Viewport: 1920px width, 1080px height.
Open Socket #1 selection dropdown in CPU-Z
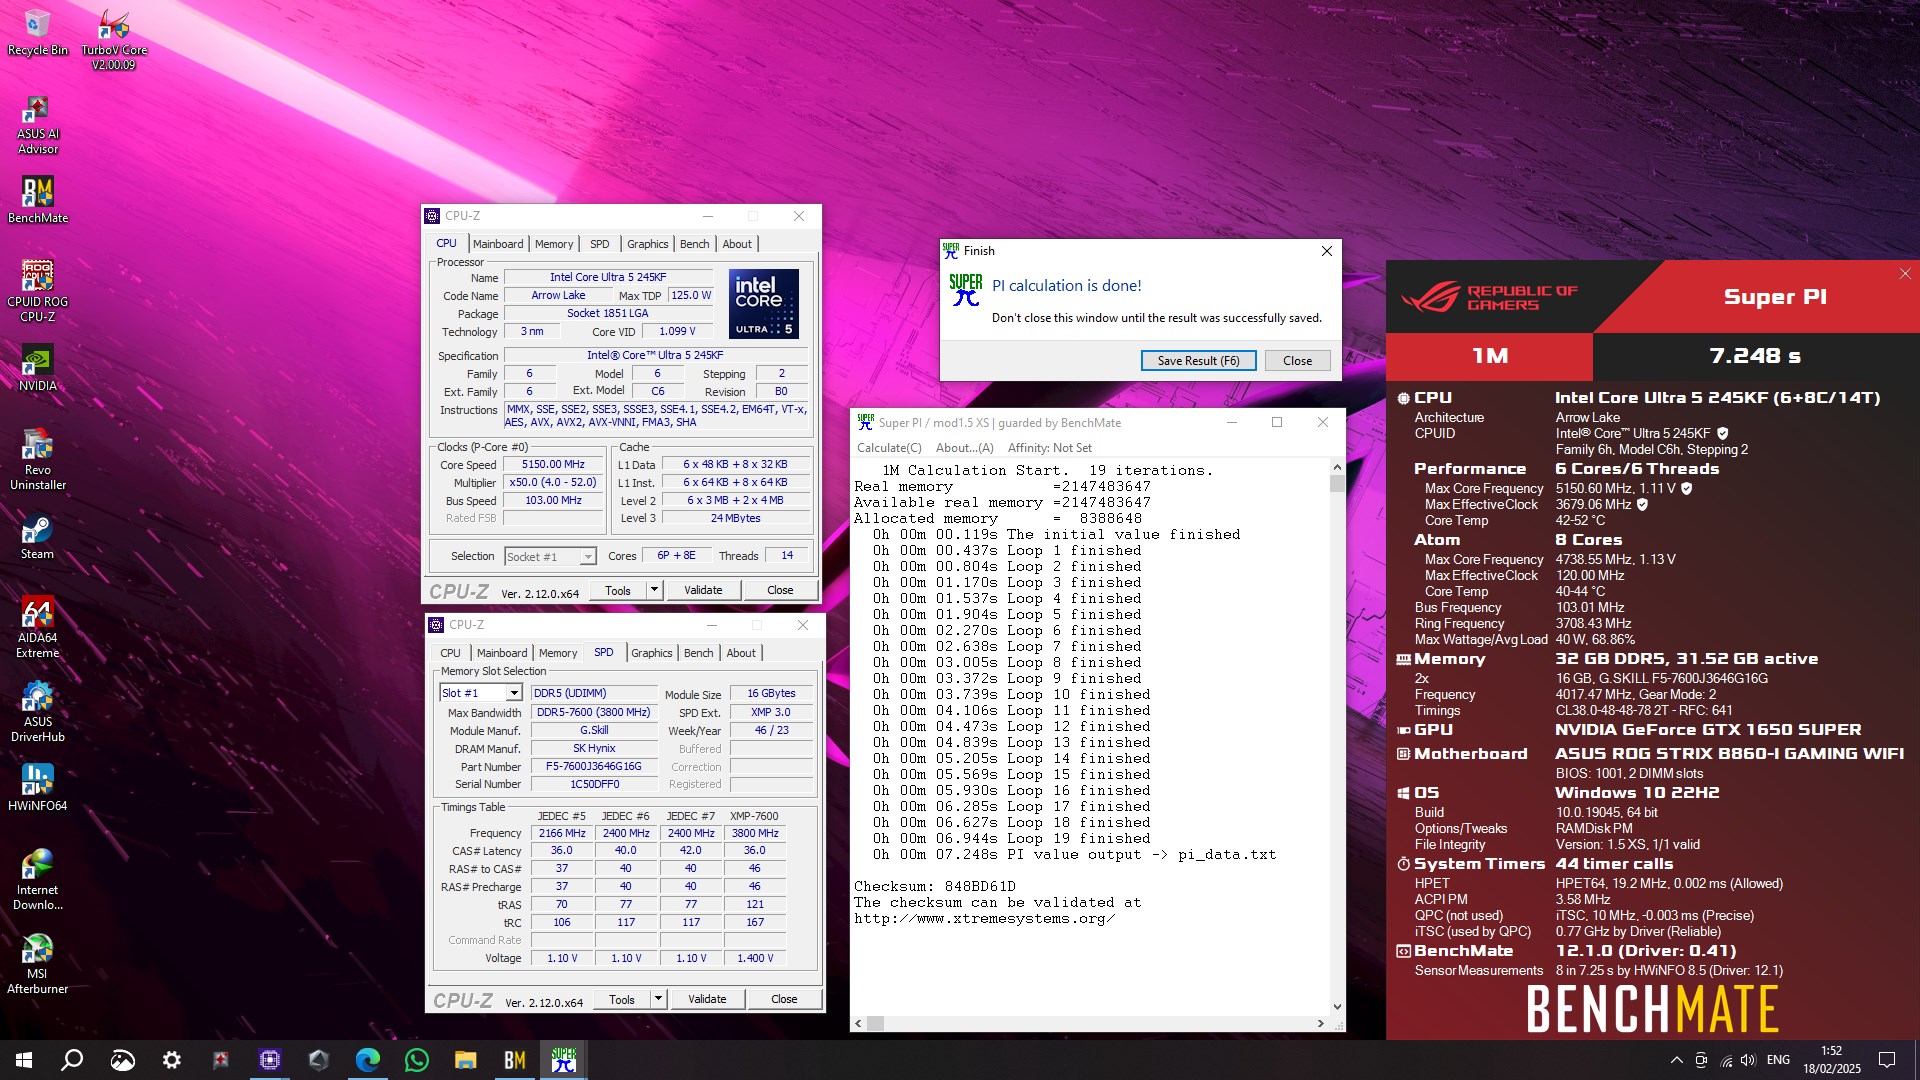click(x=549, y=557)
